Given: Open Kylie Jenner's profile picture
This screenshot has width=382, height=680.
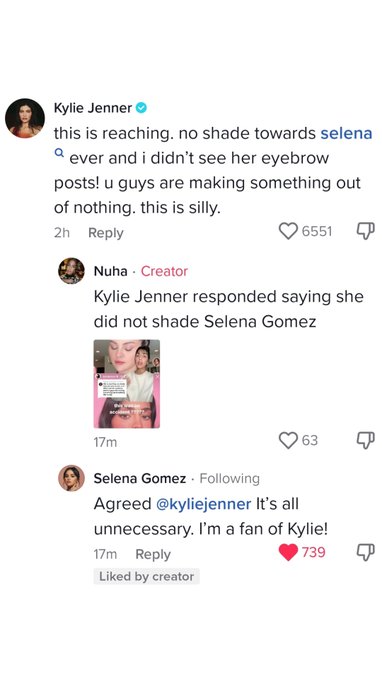Looking at the screenshot, I should click(x=25, y=118).
